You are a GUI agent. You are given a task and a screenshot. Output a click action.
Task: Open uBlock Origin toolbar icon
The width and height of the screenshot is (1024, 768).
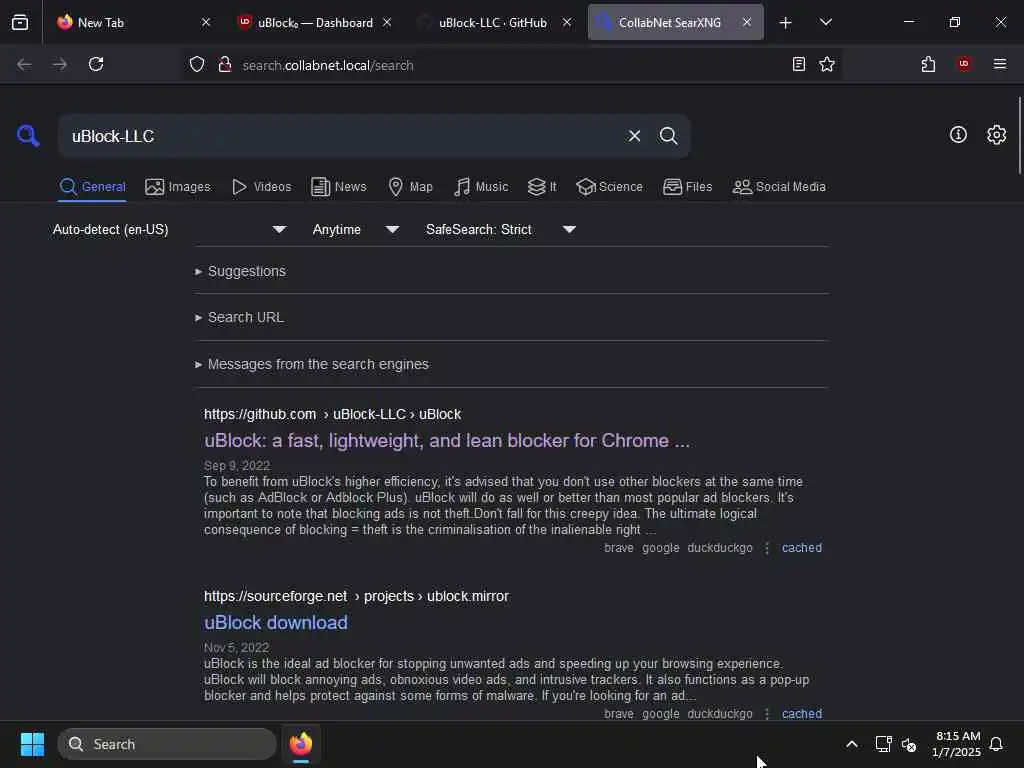click(964, 64)
